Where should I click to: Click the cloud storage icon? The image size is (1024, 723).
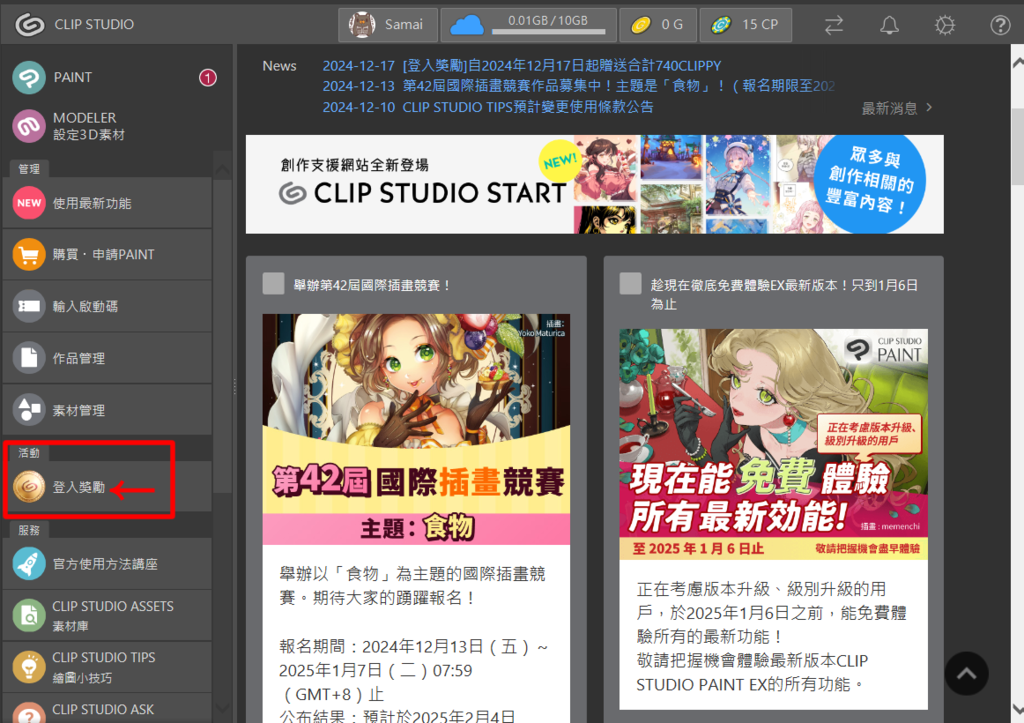(x=466, y=25)
